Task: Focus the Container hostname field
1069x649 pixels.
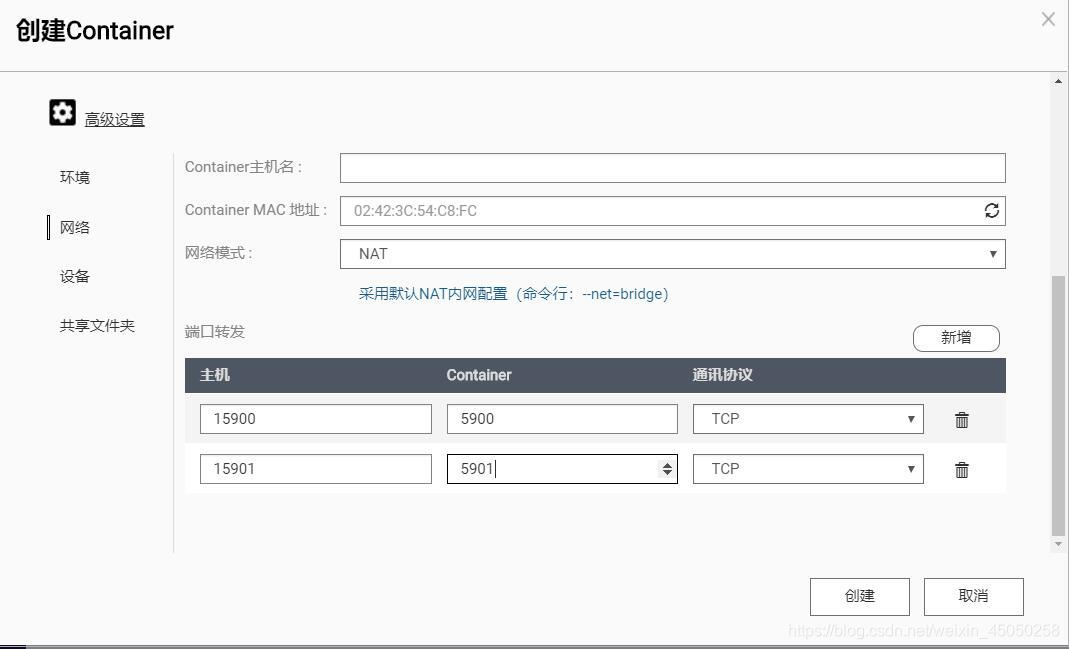Action: click(672, 168)
